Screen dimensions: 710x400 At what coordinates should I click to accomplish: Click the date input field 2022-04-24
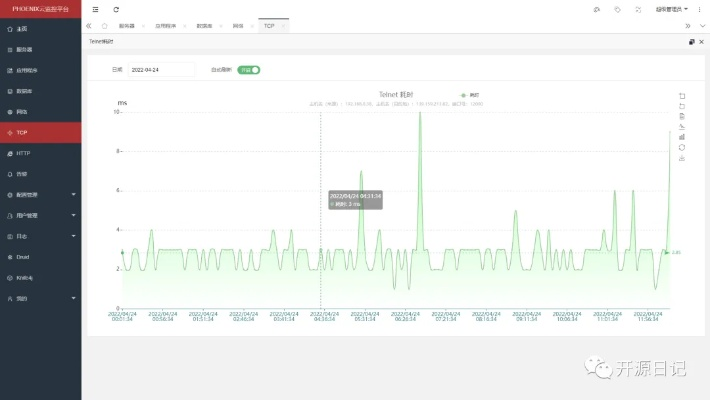[162, 70]
